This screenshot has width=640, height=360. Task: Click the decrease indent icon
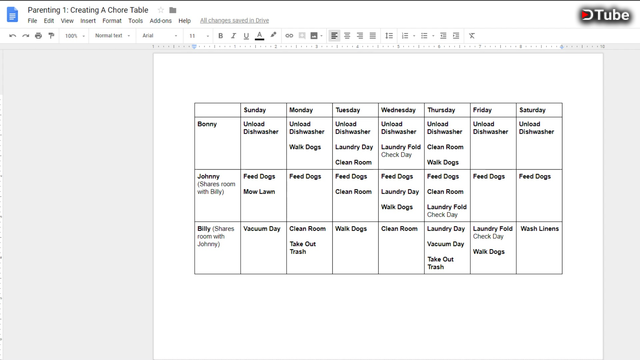443,36
